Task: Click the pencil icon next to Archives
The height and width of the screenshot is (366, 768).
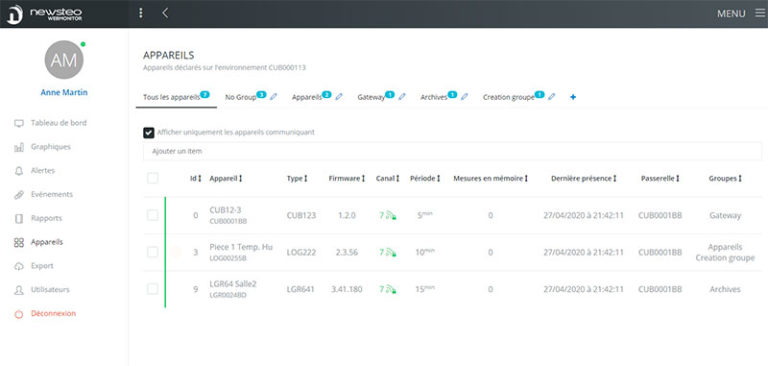Action: tap(465, 97)
